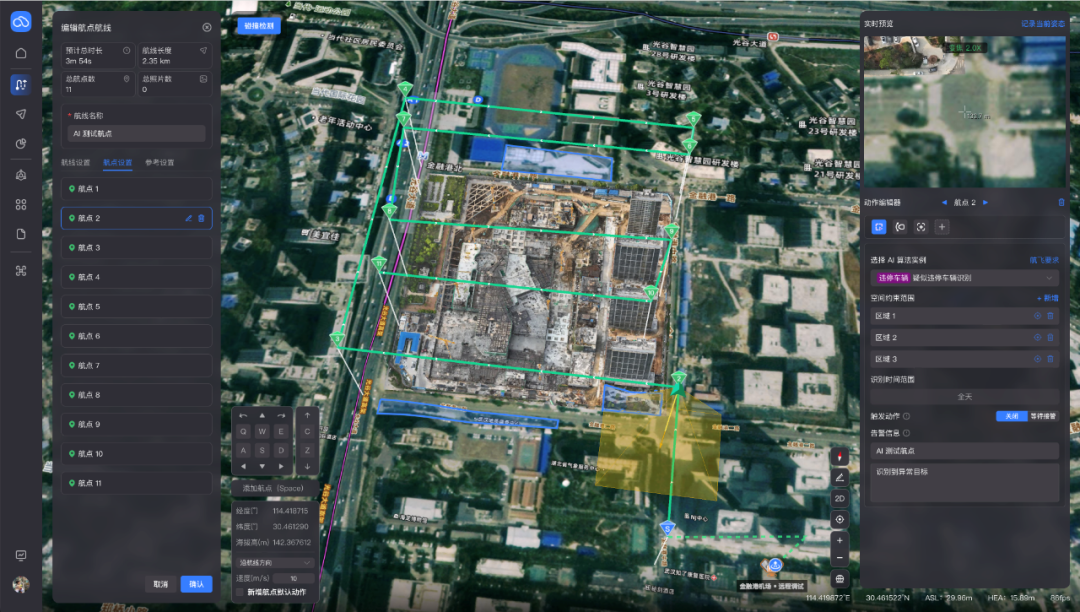The height and width of the screenshot is (612, 1080).
Task: Locate 区域 3 with target icon
Action: [x=1037, y=359]
